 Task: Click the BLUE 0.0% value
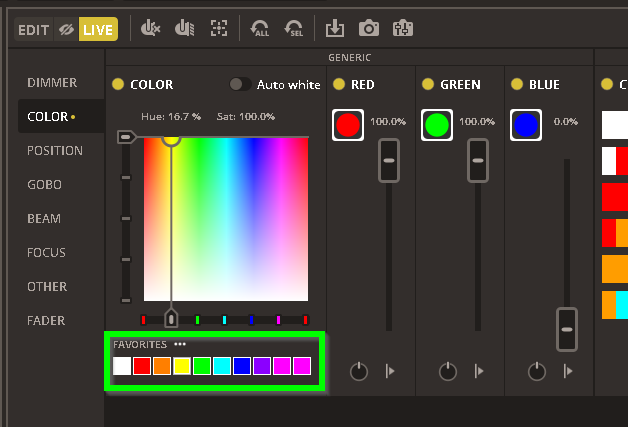(x=566, y=121)
